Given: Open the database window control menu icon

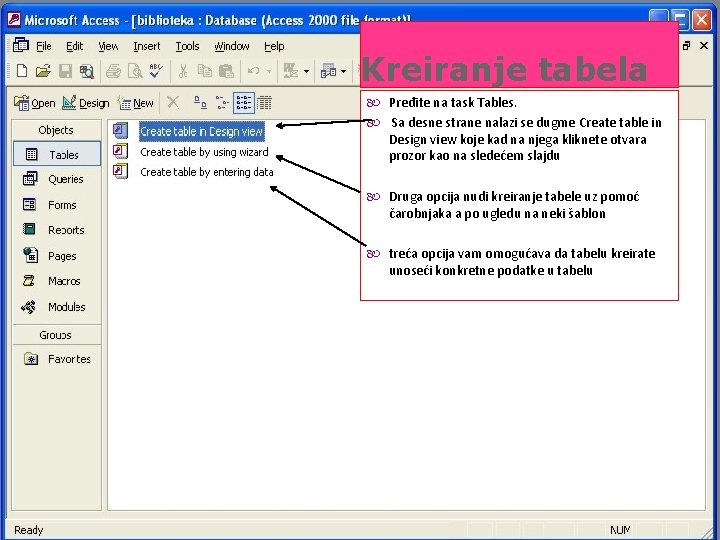Looking at the screenshot, I should click(21, 45).
